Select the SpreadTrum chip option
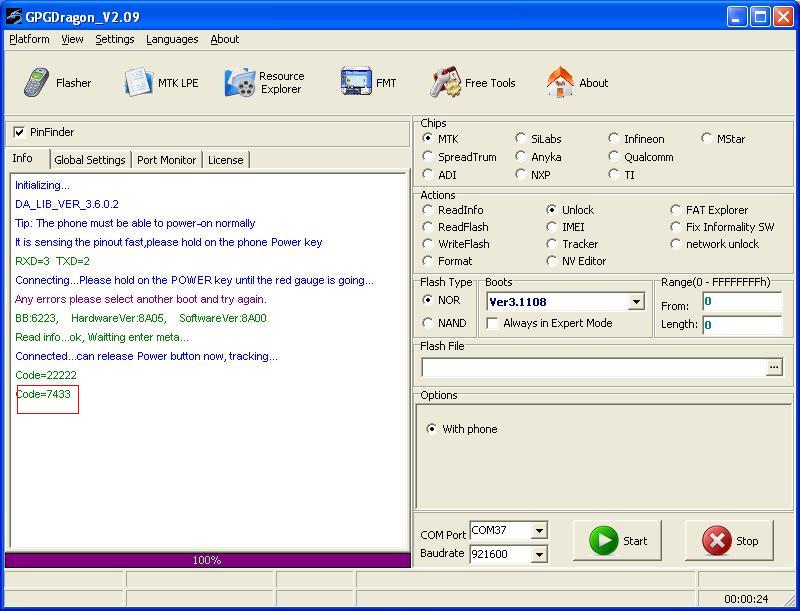Viewport: 800px width, 611px height. [428, 157]
